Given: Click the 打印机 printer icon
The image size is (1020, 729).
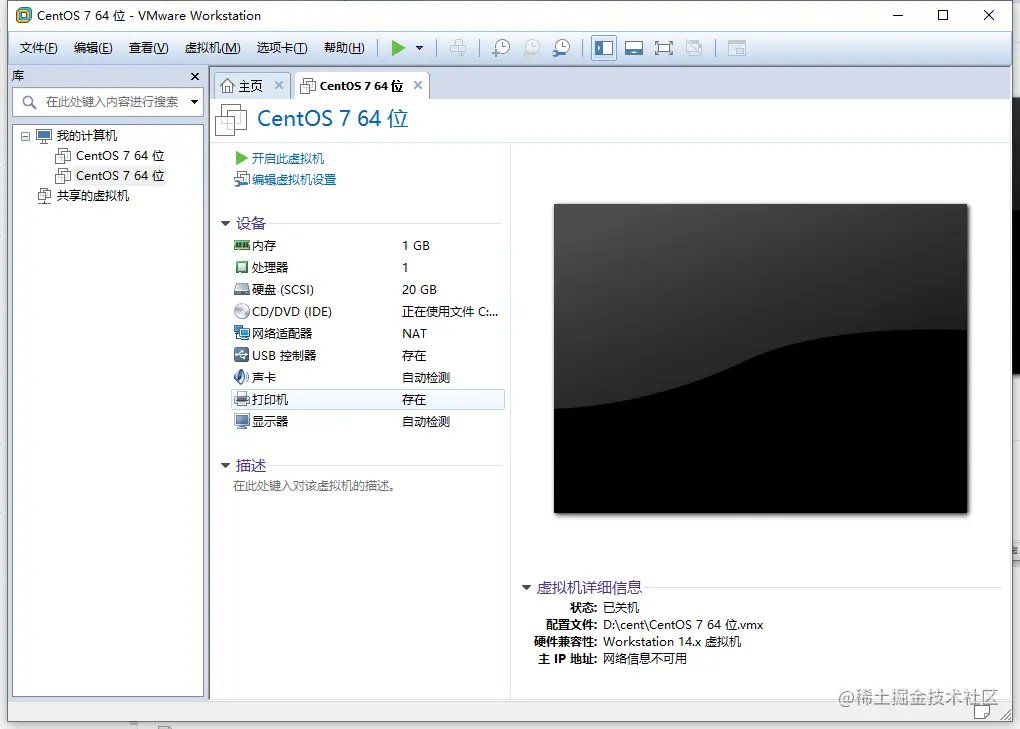Looking at the screenshot, I should coord(242,399).
